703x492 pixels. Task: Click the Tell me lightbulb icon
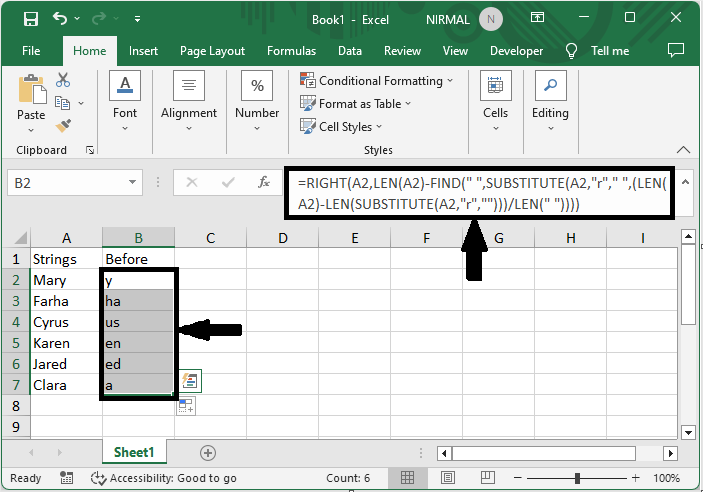[x=573, y=51]
